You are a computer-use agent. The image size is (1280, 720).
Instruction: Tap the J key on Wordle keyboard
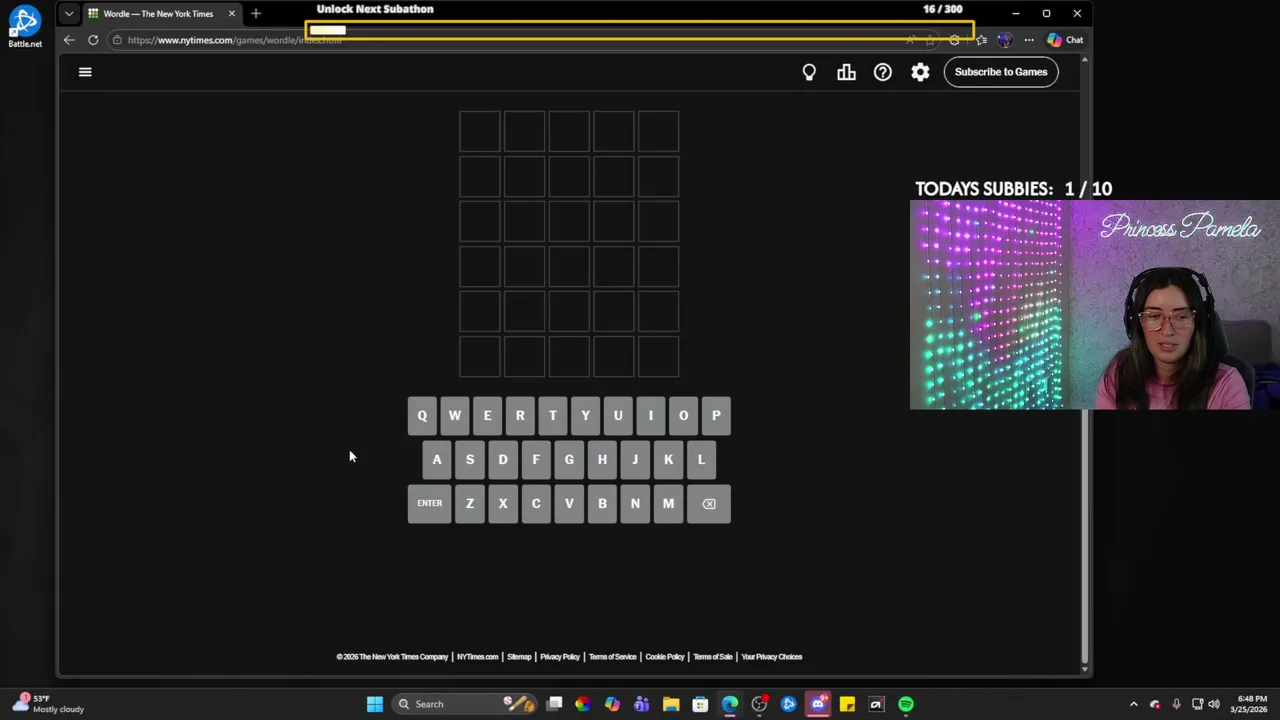tap(635, 460)
